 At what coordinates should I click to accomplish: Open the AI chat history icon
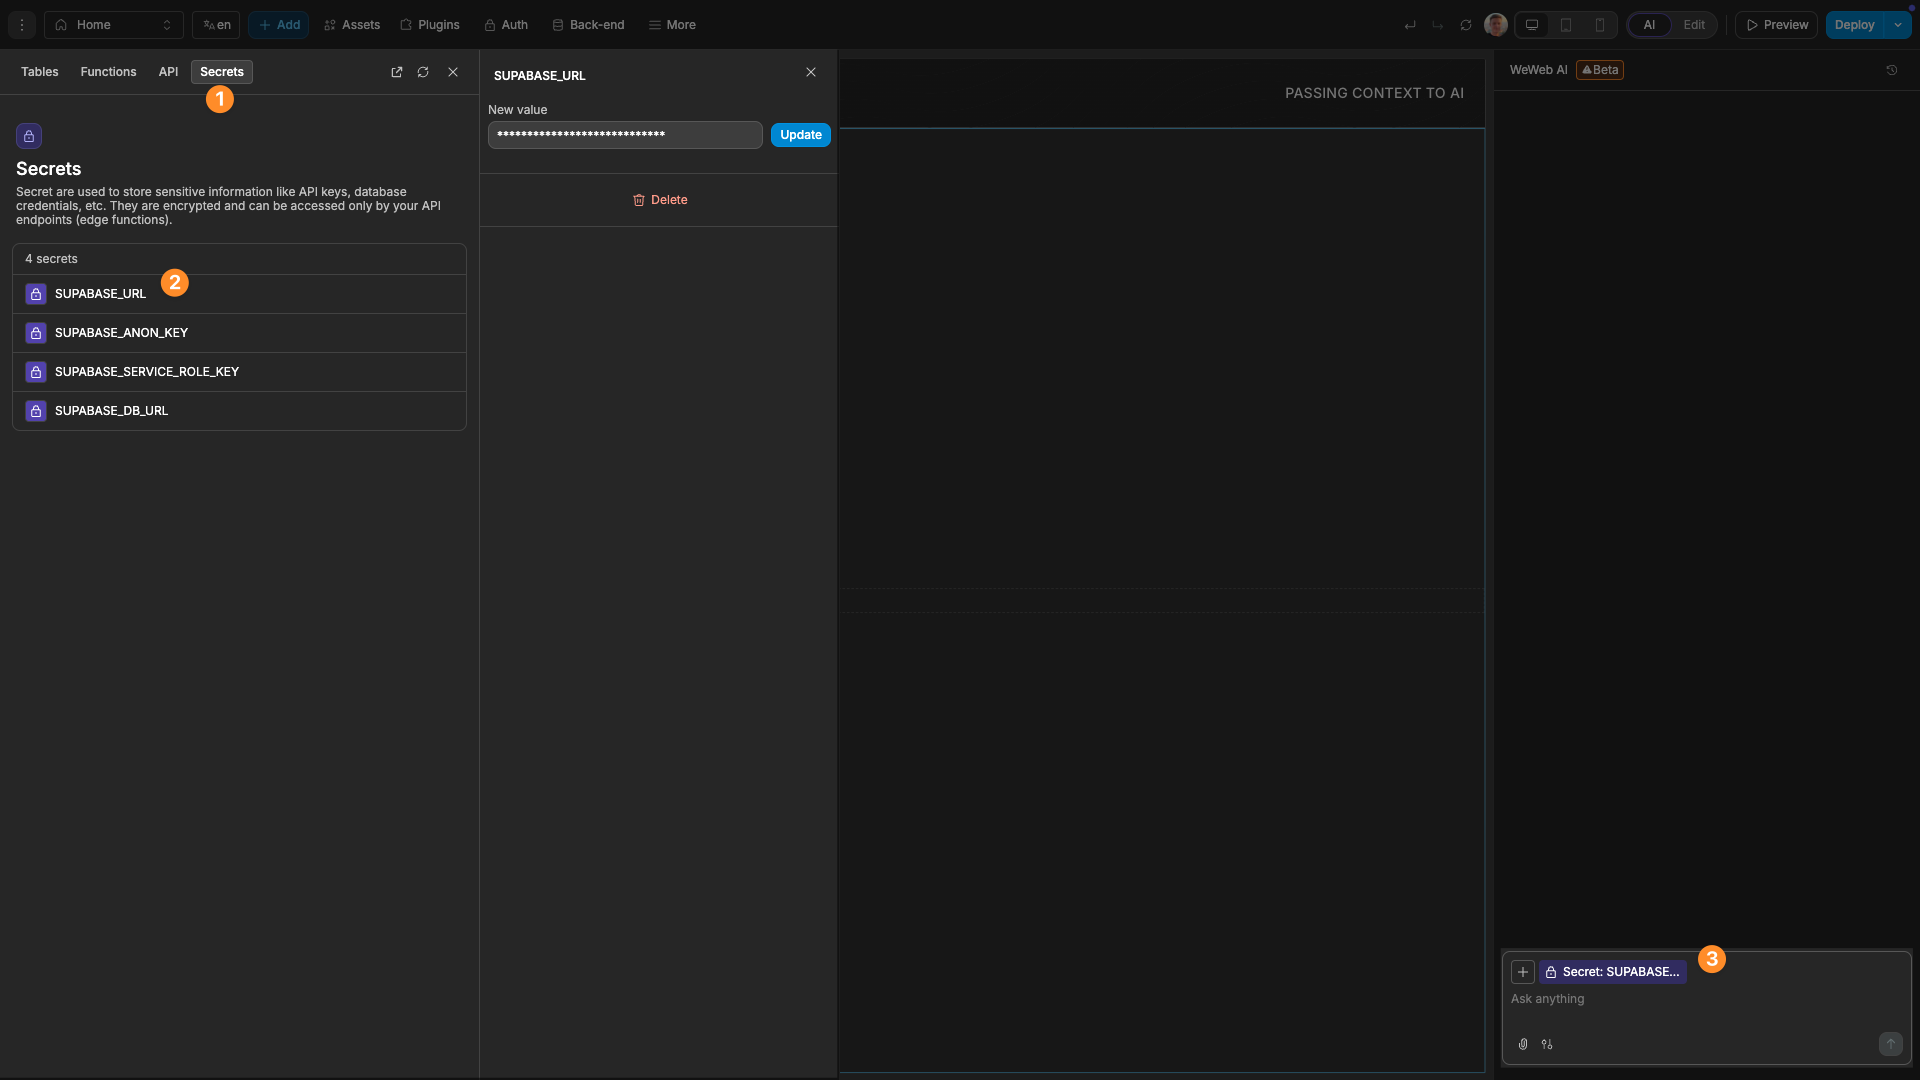(x=1891, y=70)
